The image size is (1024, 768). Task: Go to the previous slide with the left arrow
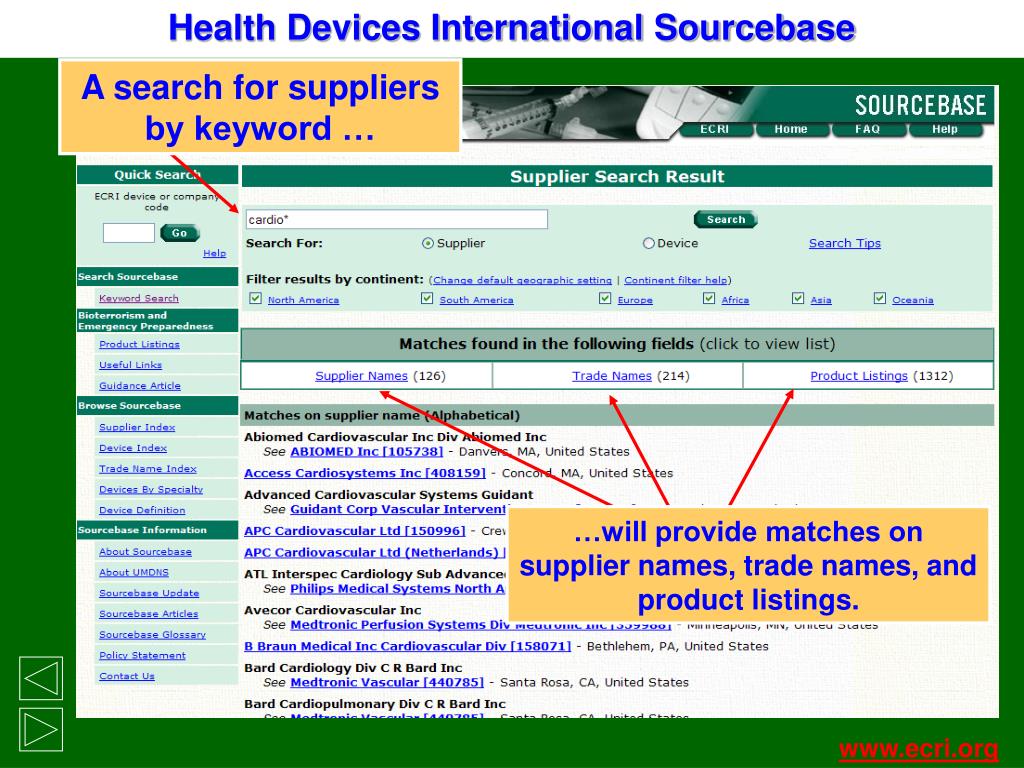tap(40, 679)
